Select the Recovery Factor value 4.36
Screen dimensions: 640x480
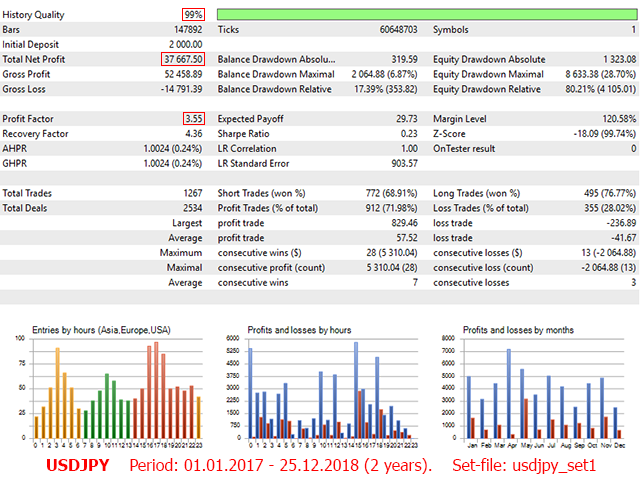193,134
